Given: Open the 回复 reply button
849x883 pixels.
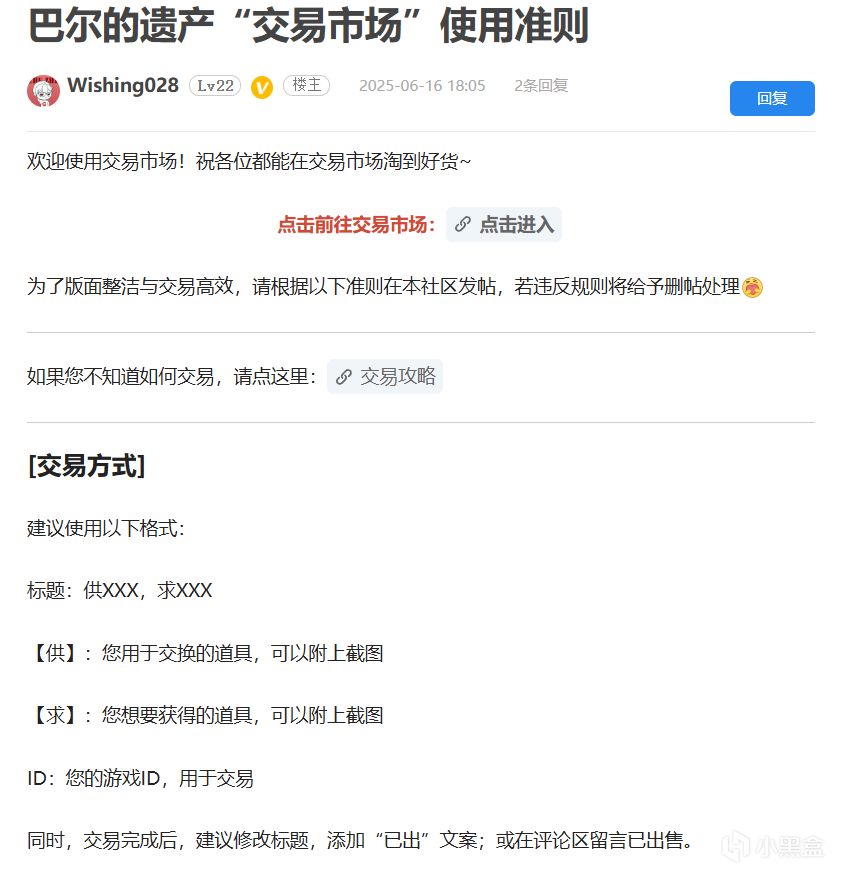Looking at the screenshot, I should point(772,99).
